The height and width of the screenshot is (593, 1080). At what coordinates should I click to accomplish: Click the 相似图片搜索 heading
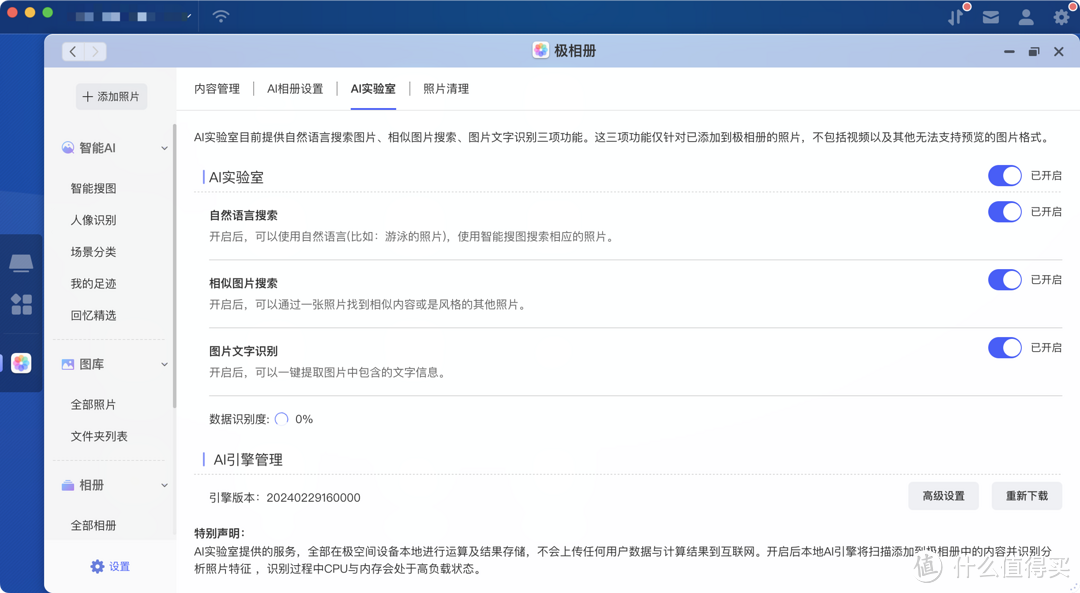244,283
